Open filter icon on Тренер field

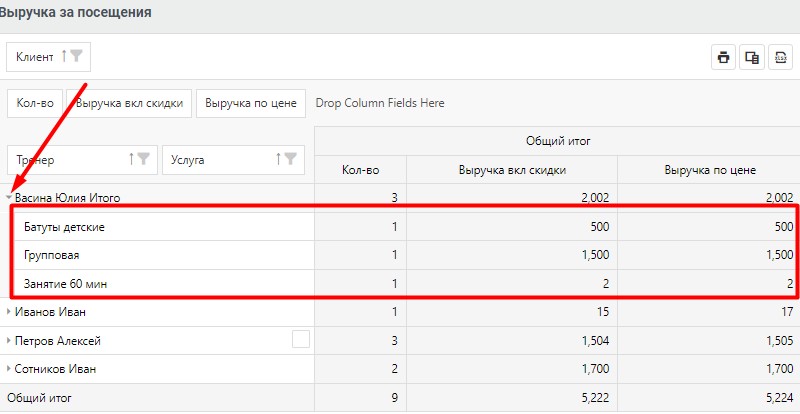click(143, 159)
